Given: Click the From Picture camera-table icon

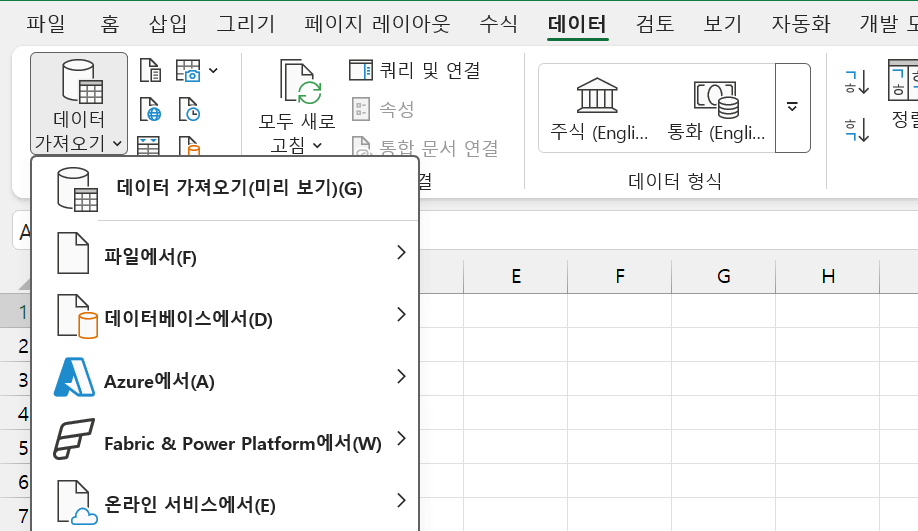Looking at the screenshot, I should point(189,71).
